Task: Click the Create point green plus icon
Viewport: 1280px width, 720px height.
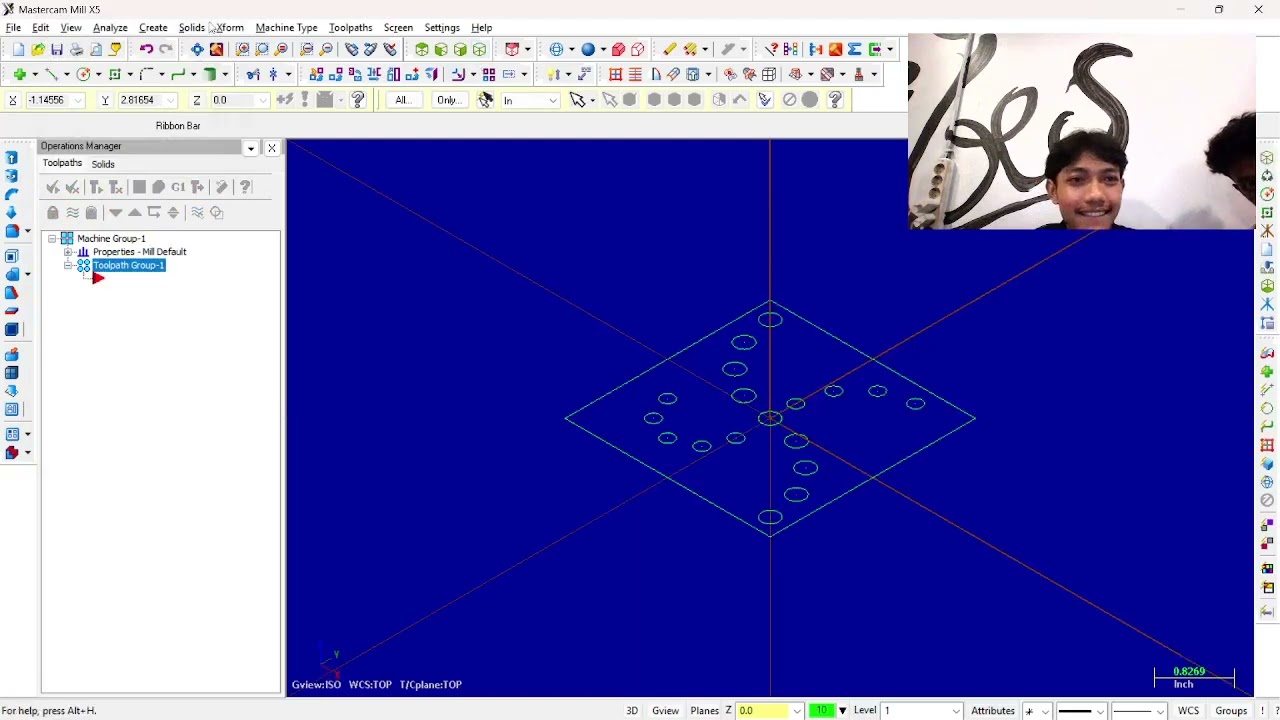Action: 19,74
